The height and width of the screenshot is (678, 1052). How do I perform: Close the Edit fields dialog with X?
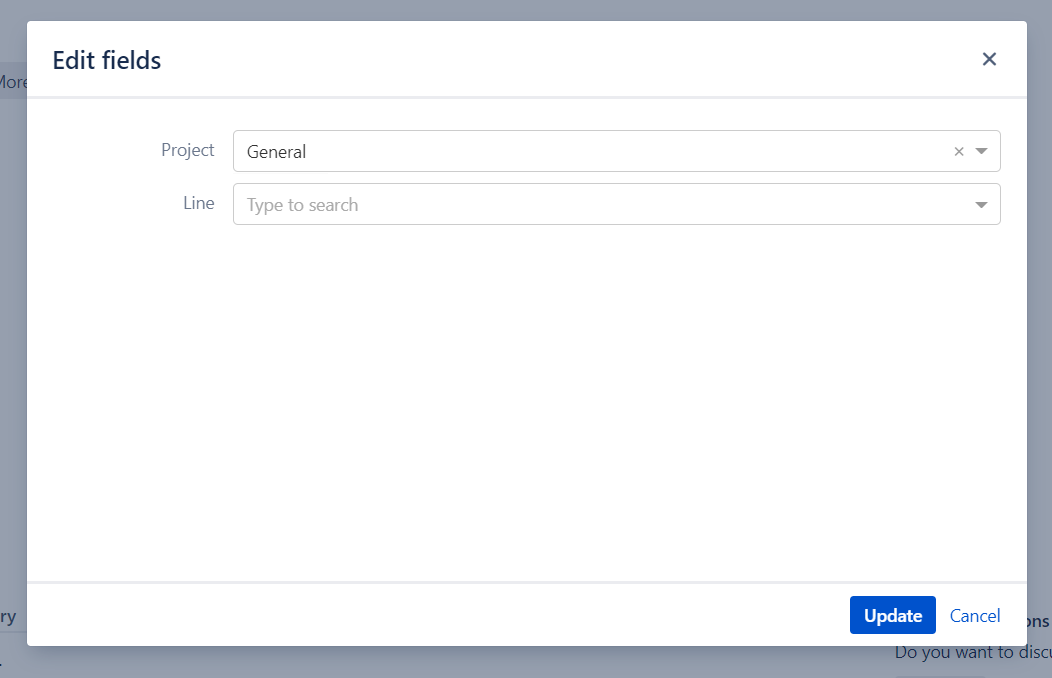click(x=989, y=59)
